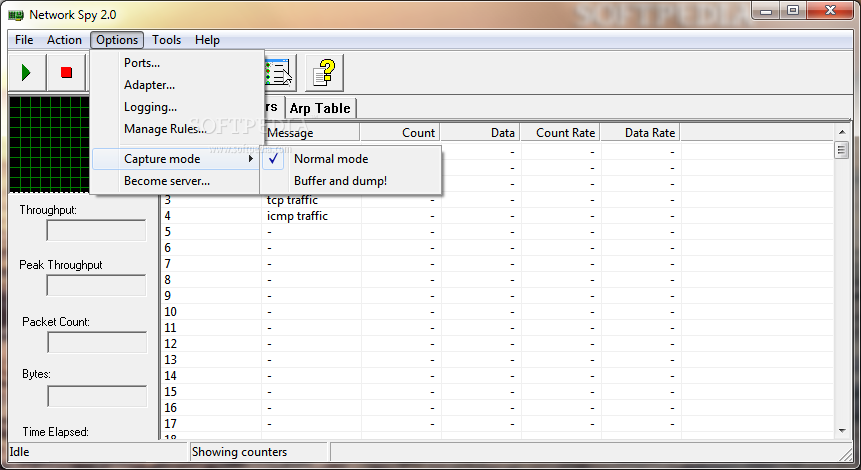Select Become server... option
The width and height of the screenshot is (861, 470).
tap(167, 181)
